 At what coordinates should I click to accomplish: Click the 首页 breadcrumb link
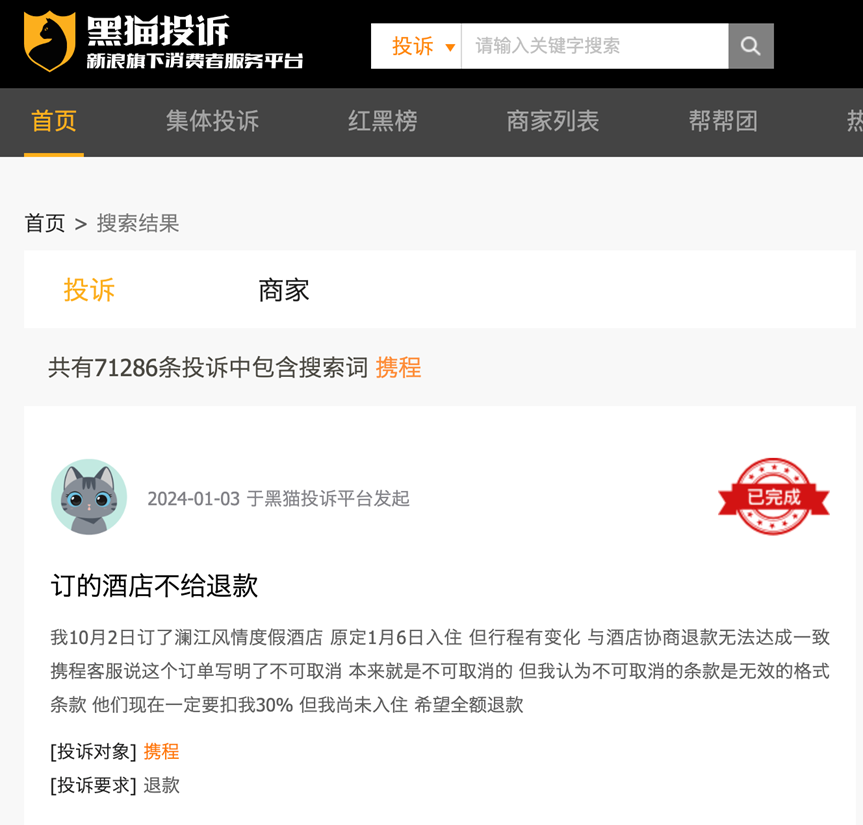click(x=45, y=223)
